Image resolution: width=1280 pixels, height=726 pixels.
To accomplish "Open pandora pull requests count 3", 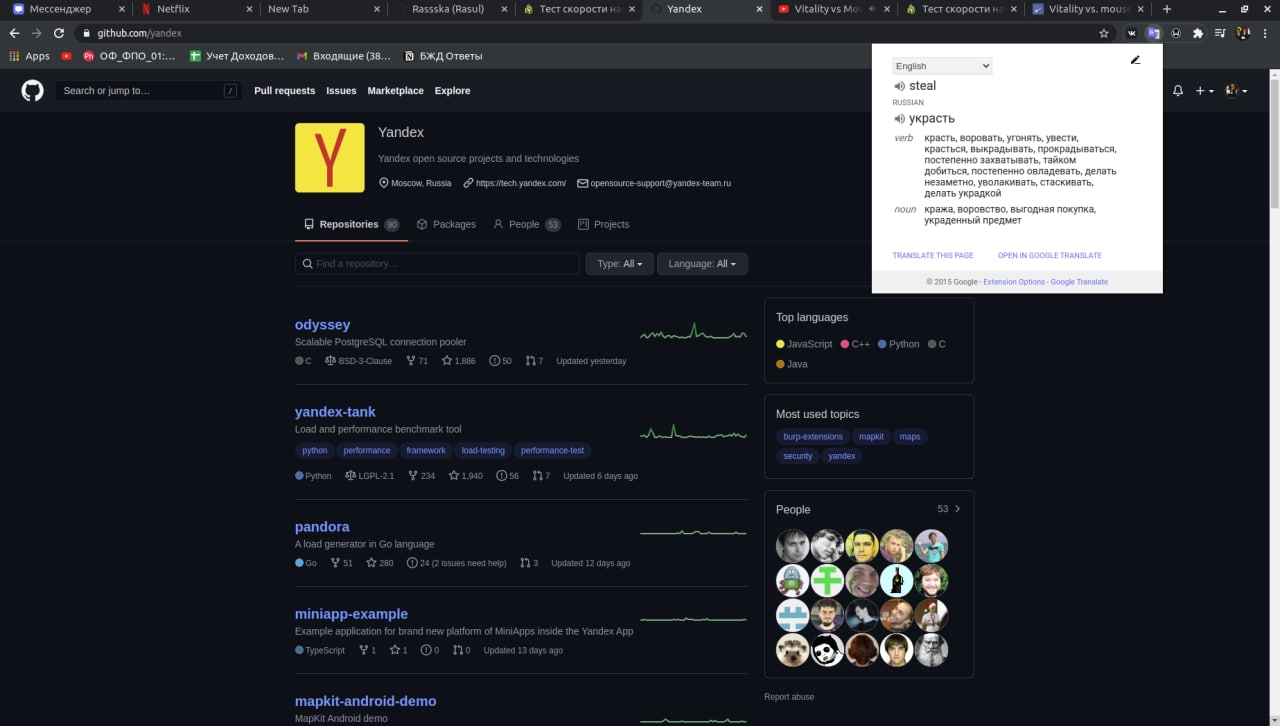I will click(529, 563).
